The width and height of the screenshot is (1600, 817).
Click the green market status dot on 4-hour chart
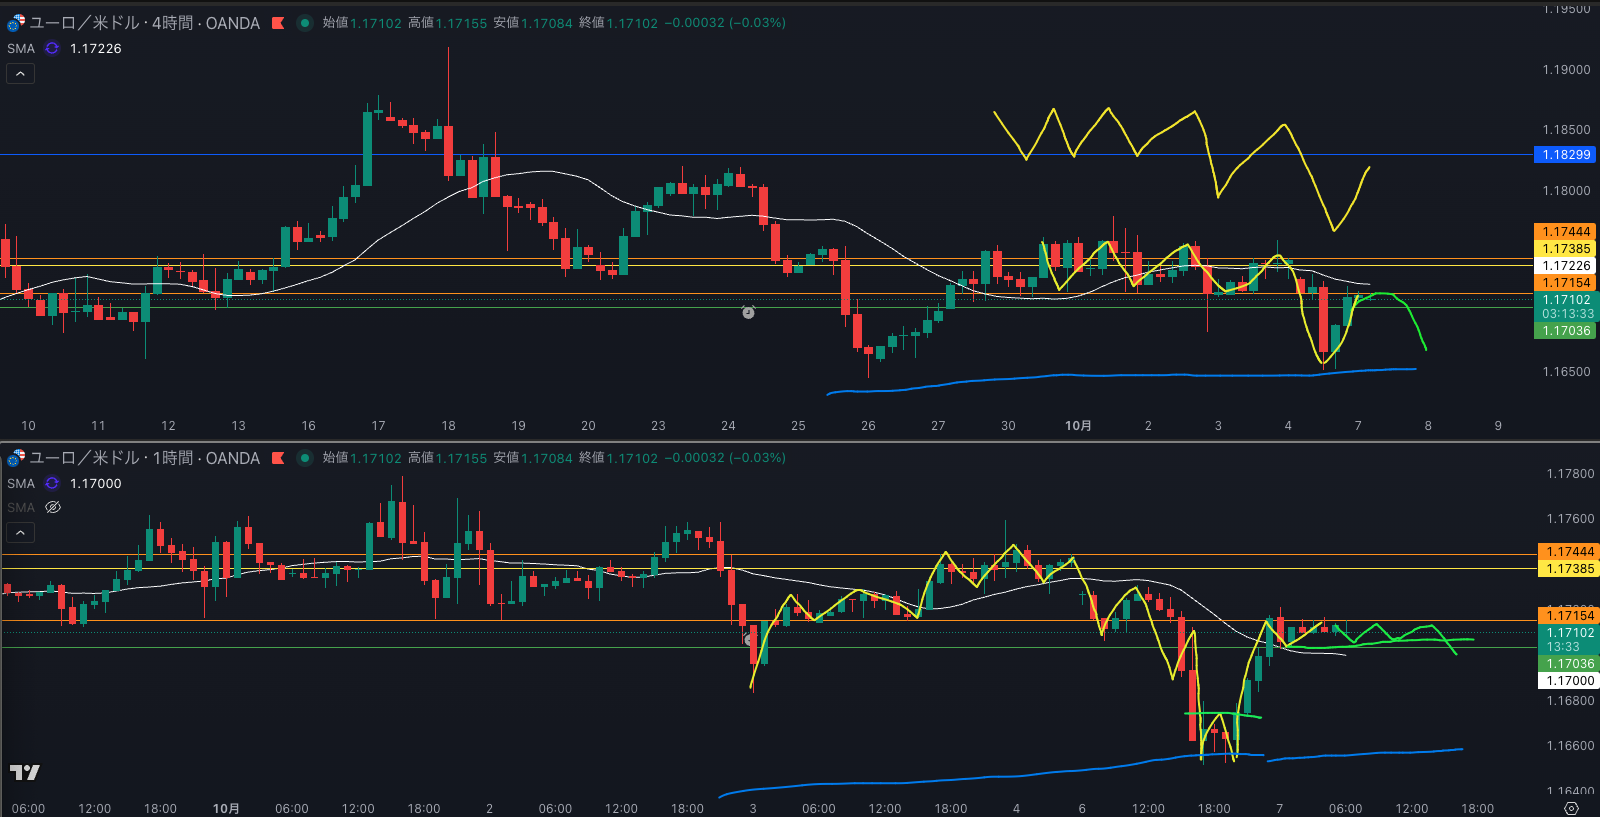(x=305, y=23)
